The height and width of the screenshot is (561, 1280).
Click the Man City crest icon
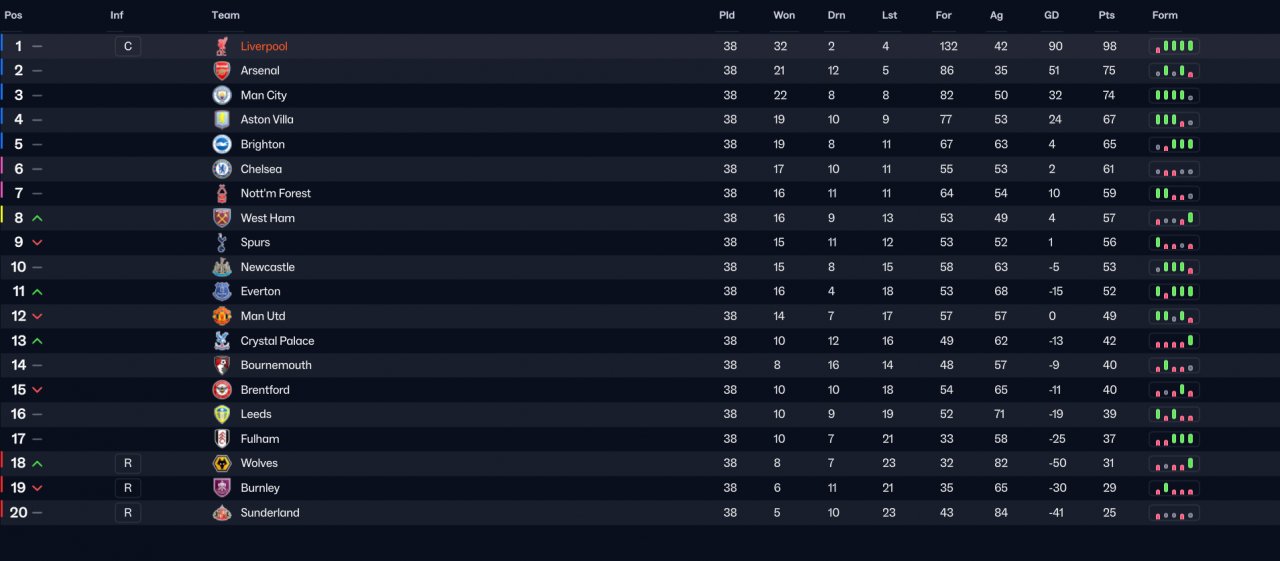point(222,95)
